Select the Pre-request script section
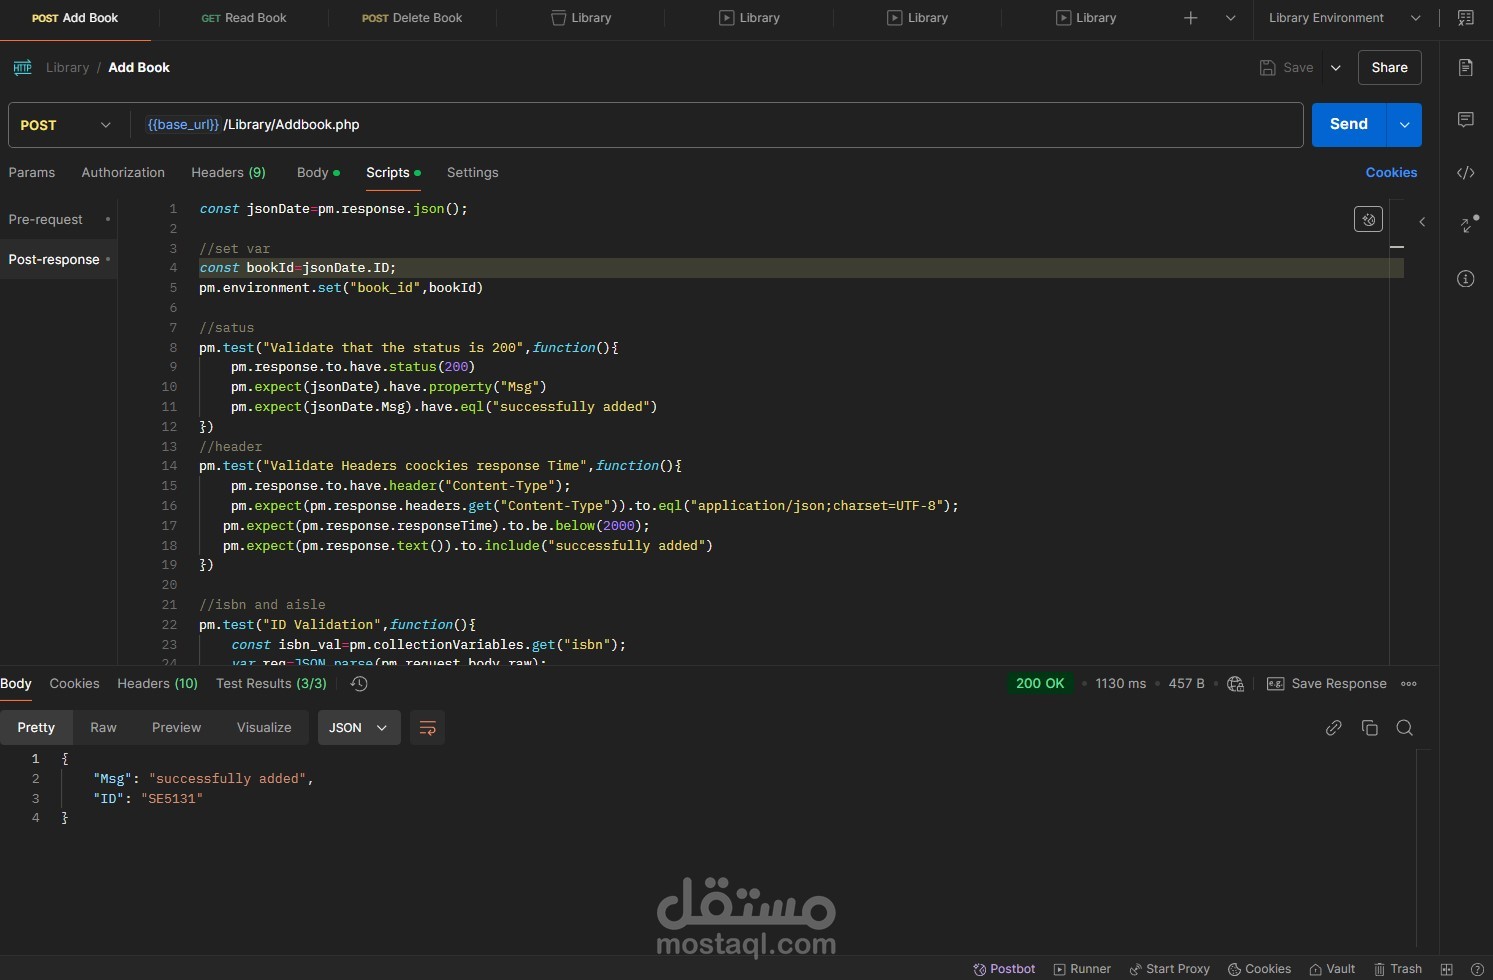Viewport: 1493px width, 980px height. (x=58, y=220)
